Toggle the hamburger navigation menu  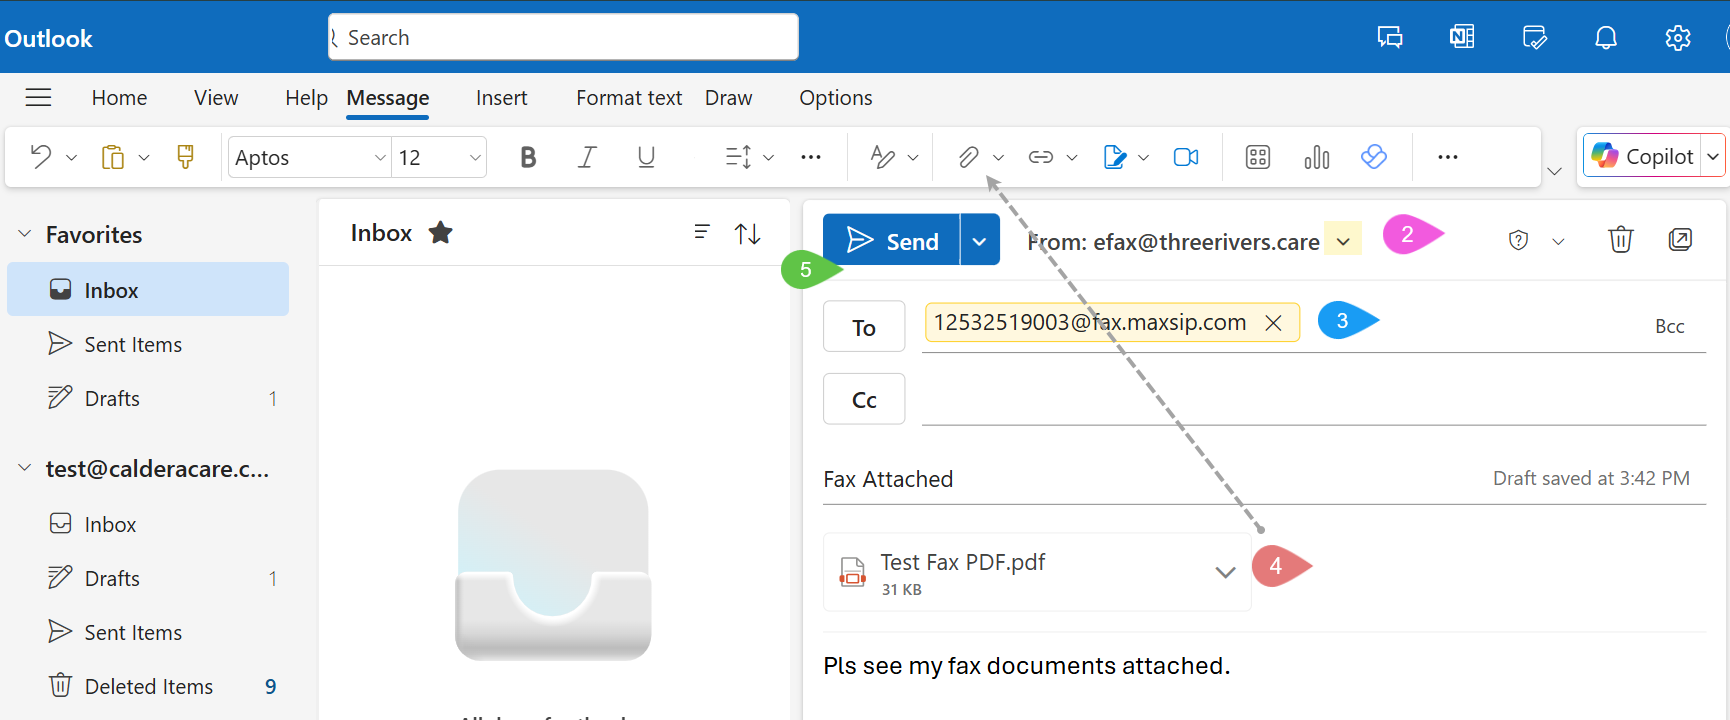coord(38,97)
